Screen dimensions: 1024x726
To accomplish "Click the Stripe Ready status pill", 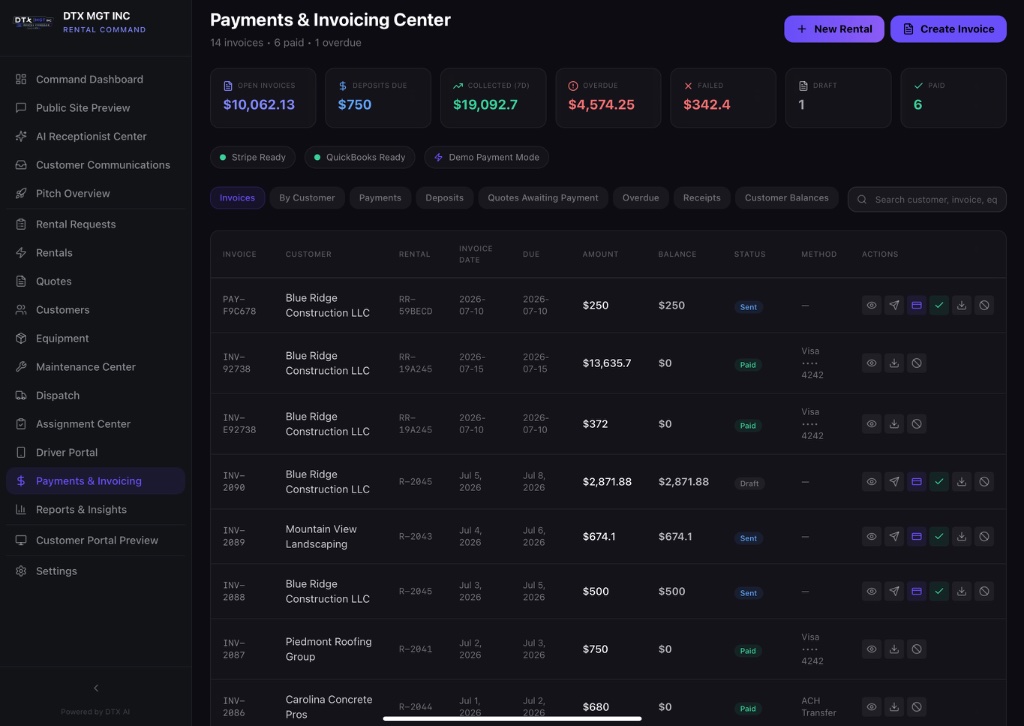I will point(253,157).
